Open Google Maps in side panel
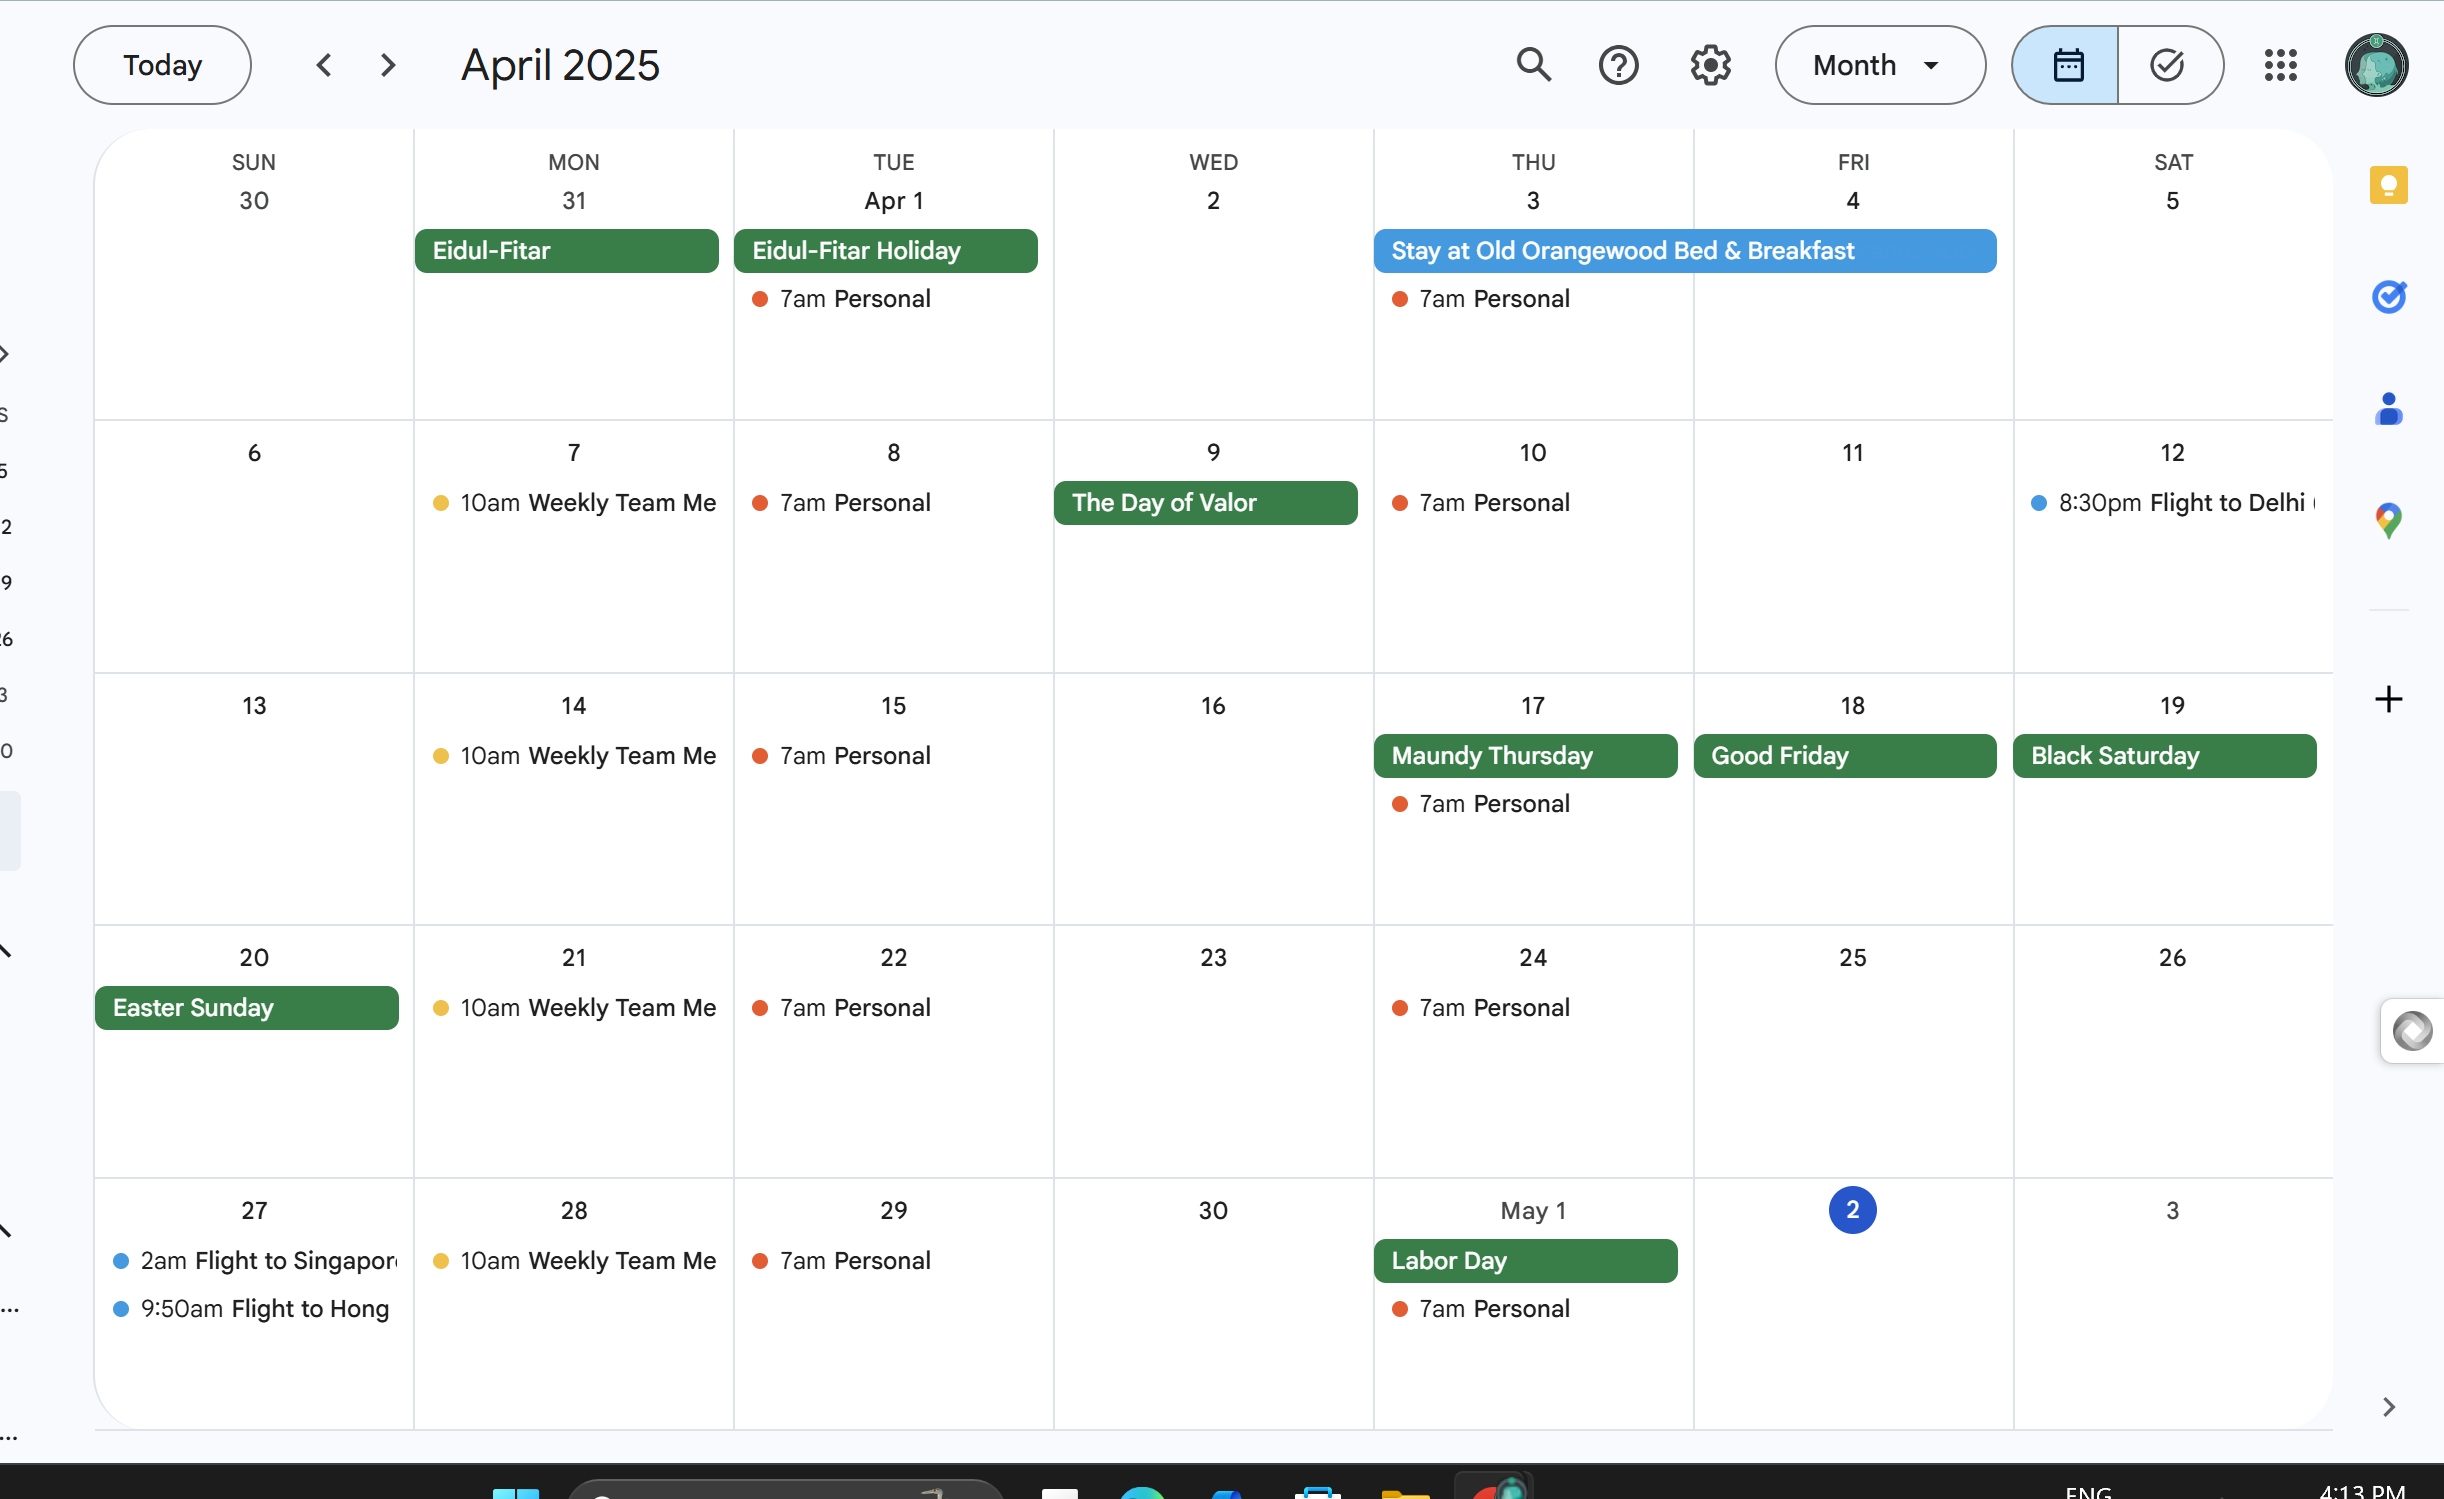The height and width of the screenshot is (1499, 2444). click(x=2388, y=520)
